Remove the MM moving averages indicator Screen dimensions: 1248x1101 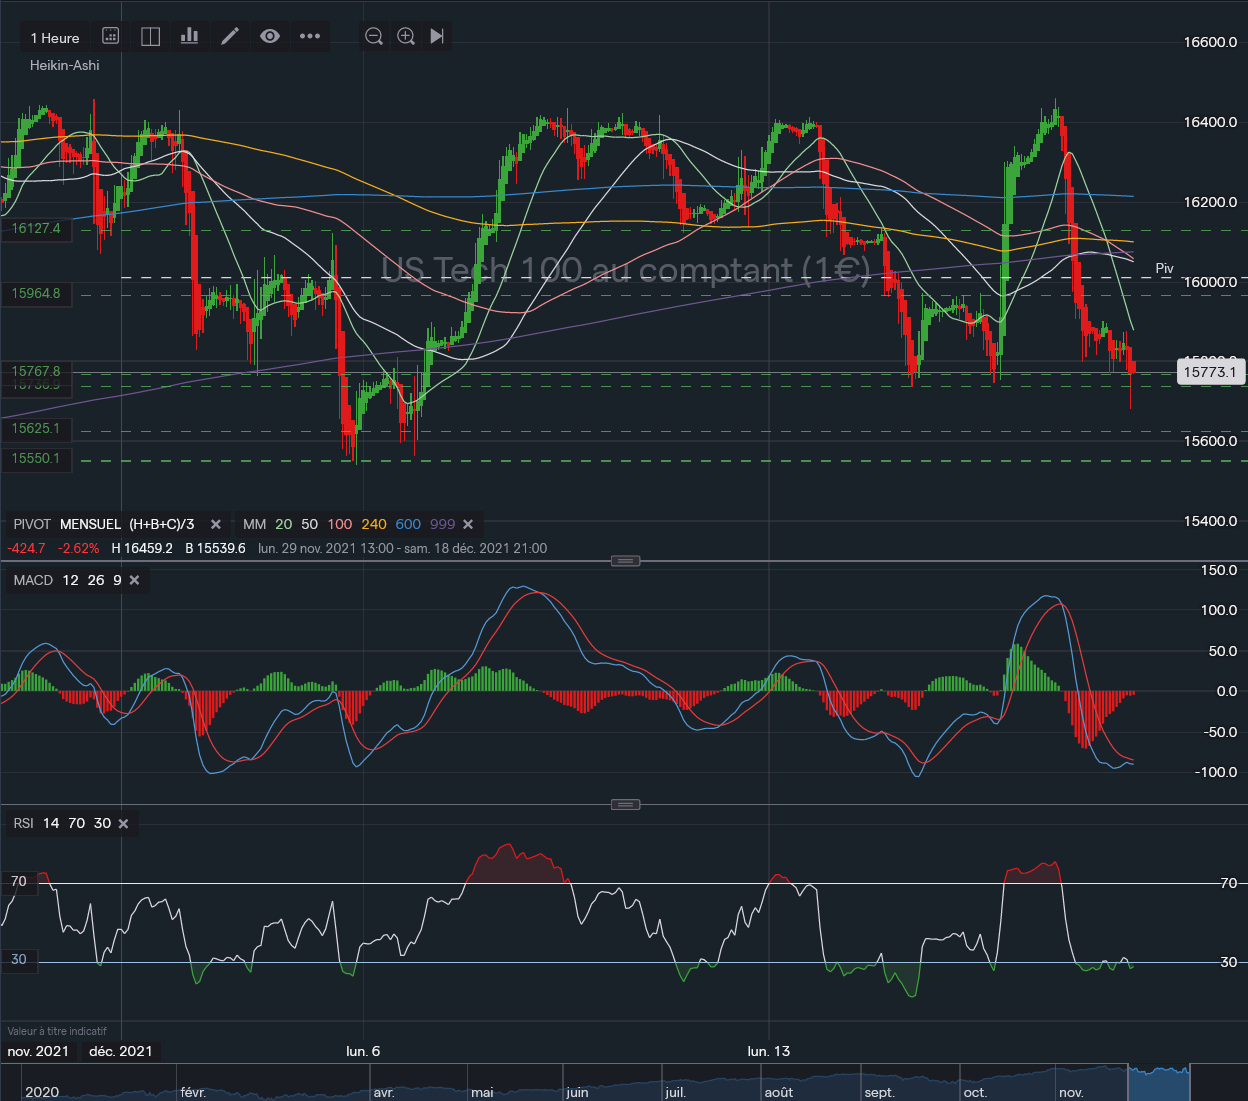pyautogui.click(x=468, y=524)
